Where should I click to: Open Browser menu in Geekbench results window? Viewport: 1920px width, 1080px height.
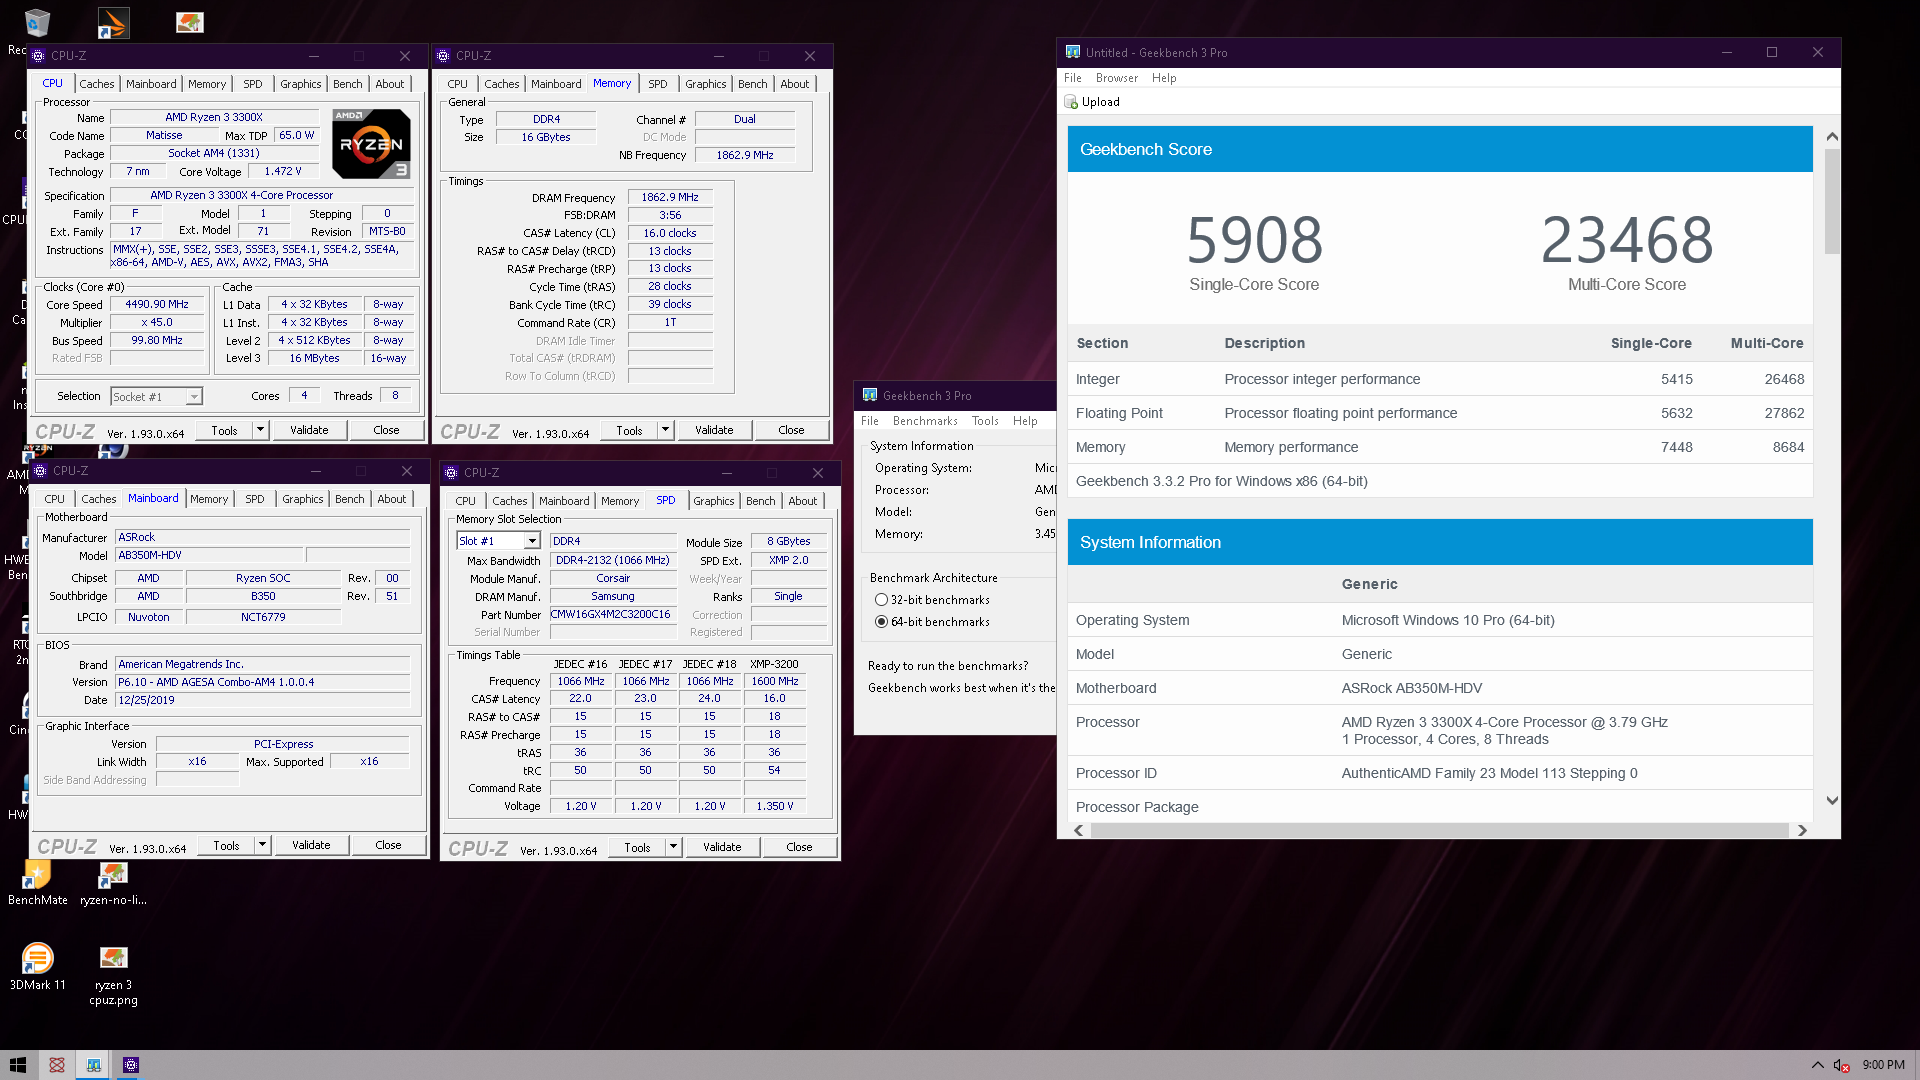point(1116,78)
